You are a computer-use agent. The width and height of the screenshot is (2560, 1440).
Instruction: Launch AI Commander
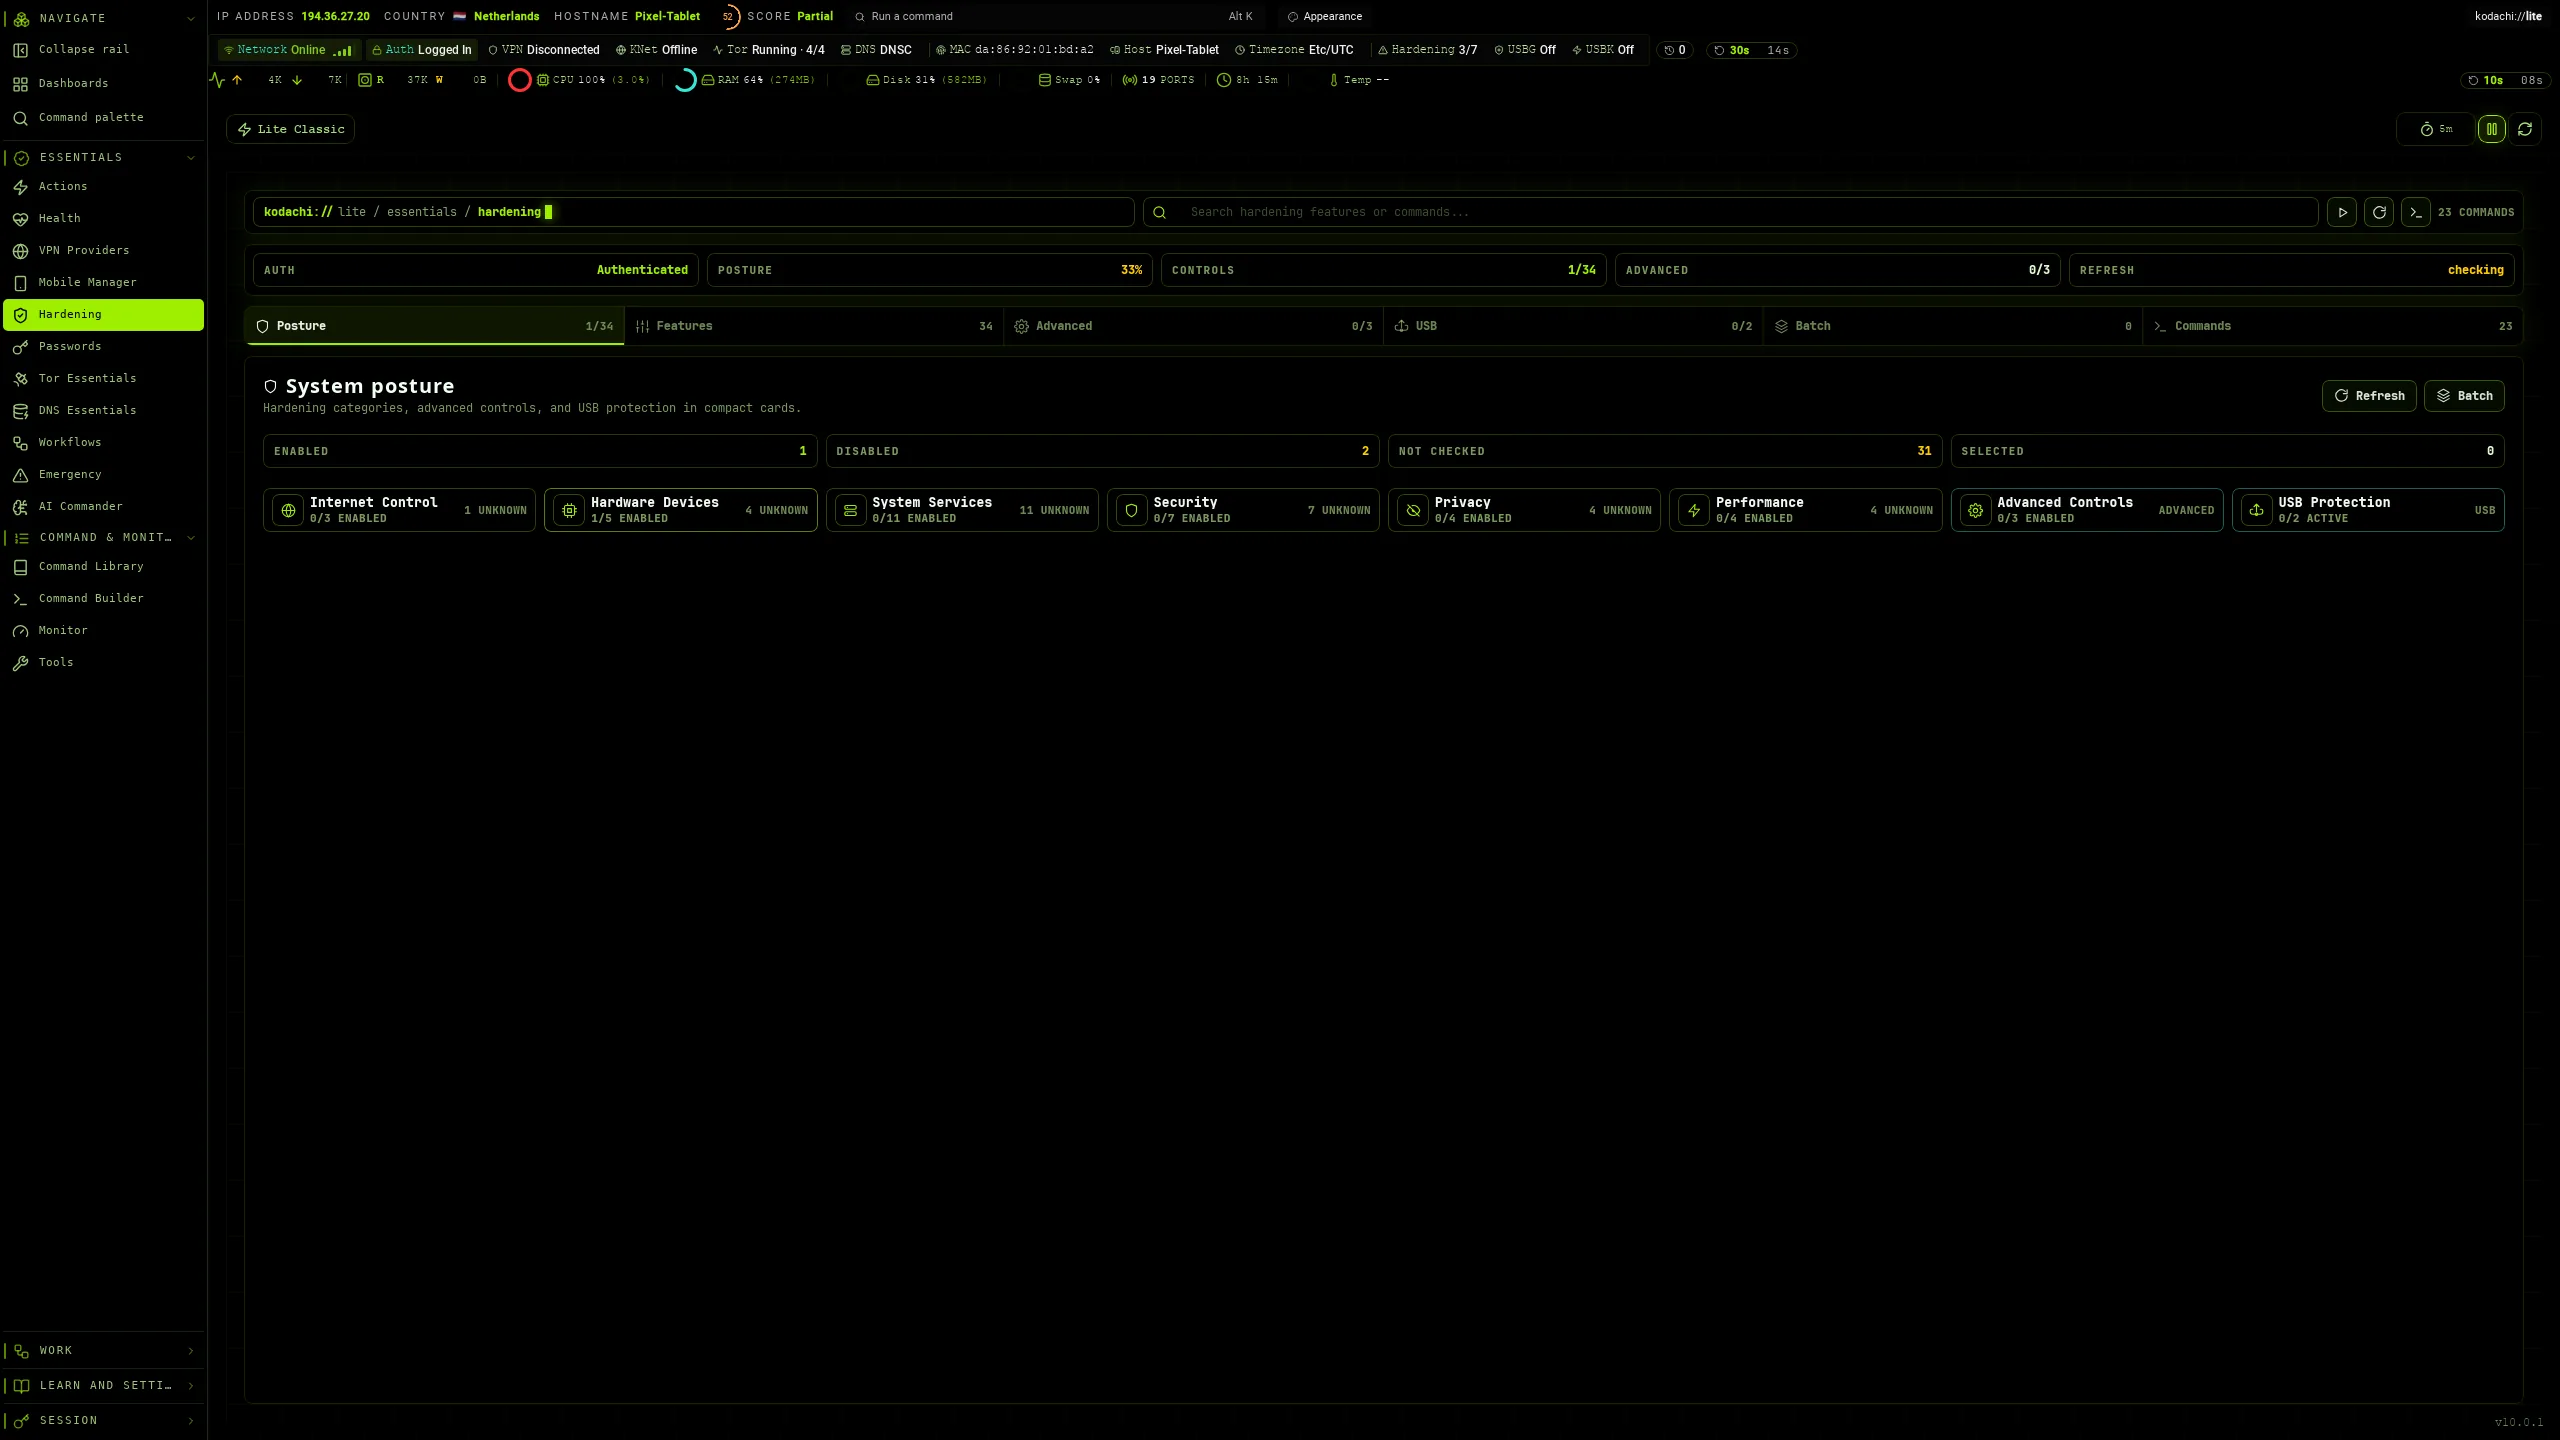coord(103,506)
